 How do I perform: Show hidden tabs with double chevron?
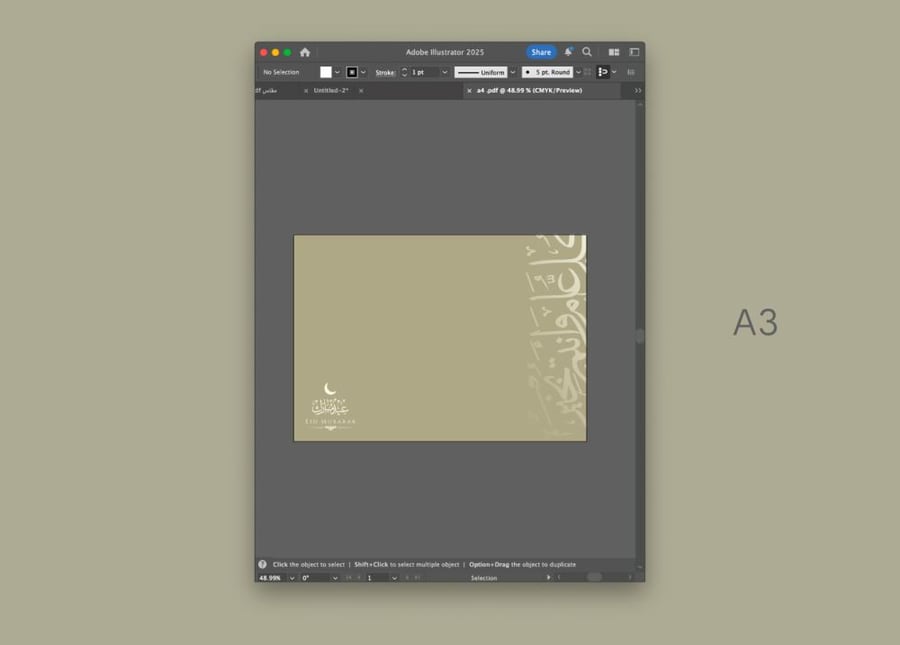pyautogui.click(x=638, y=91)
